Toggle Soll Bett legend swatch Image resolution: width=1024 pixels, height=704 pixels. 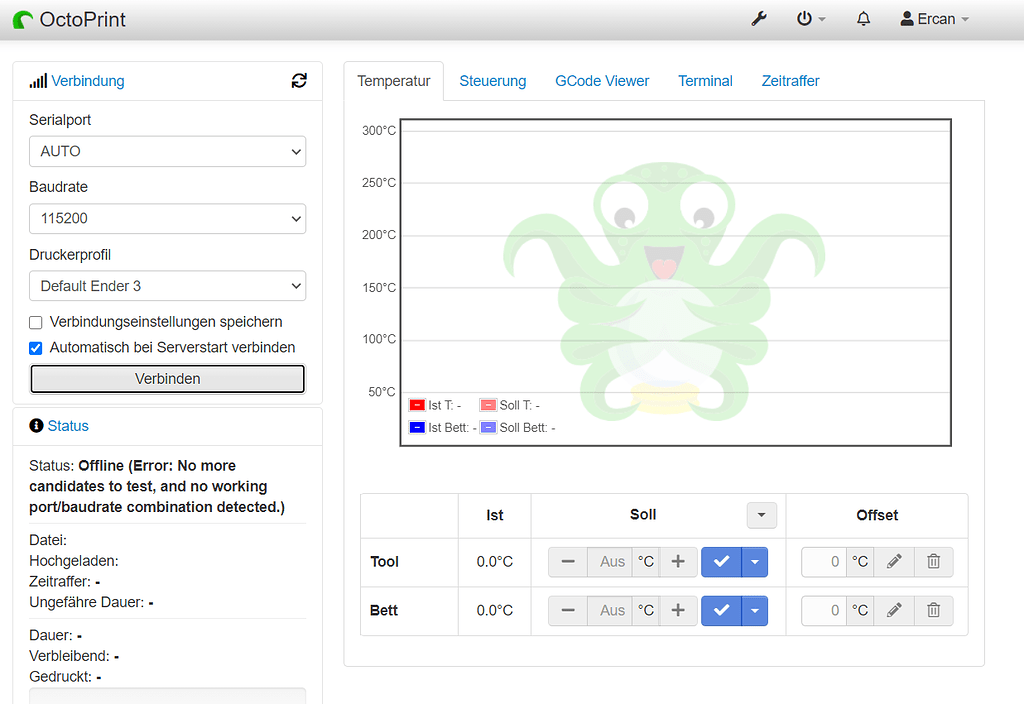tap(488, 427)
